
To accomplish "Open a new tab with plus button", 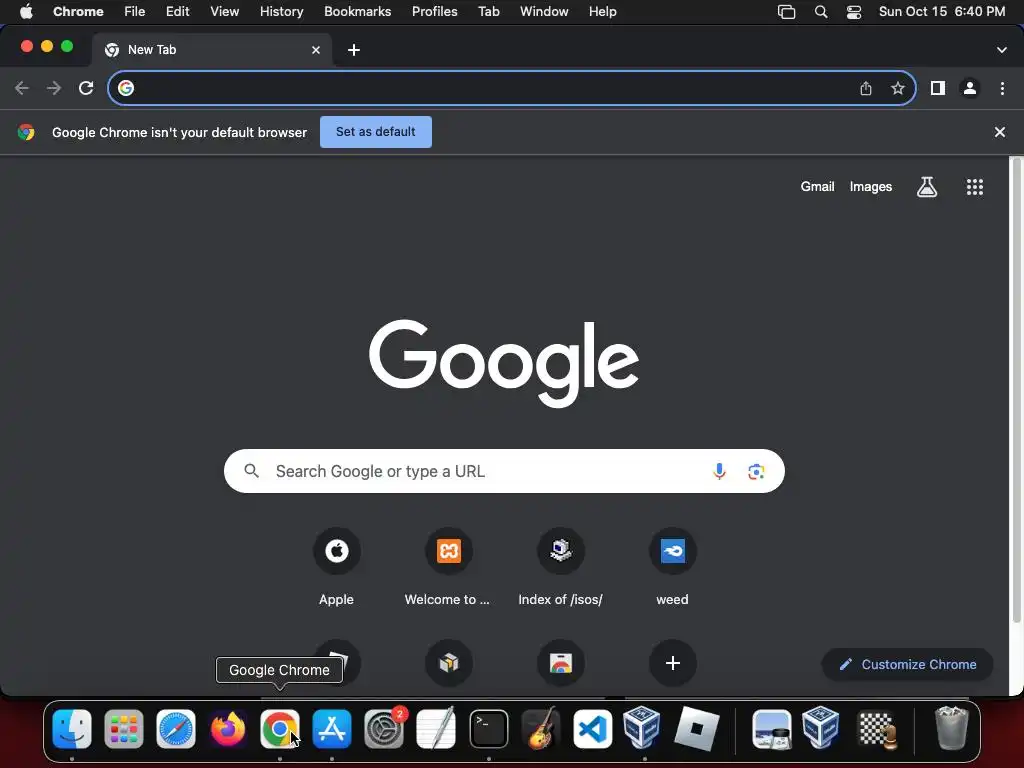I will [354, 50].
